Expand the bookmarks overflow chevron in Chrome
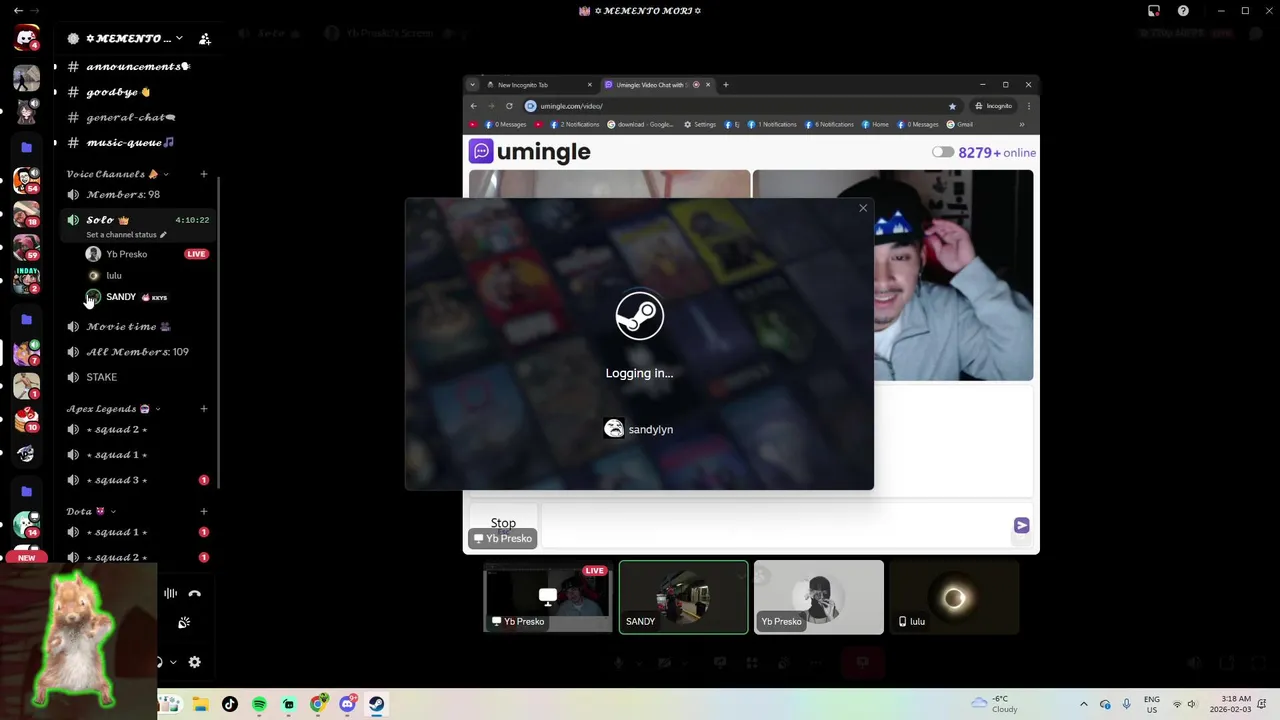 pyautogui.click(x=1022, y=125)
